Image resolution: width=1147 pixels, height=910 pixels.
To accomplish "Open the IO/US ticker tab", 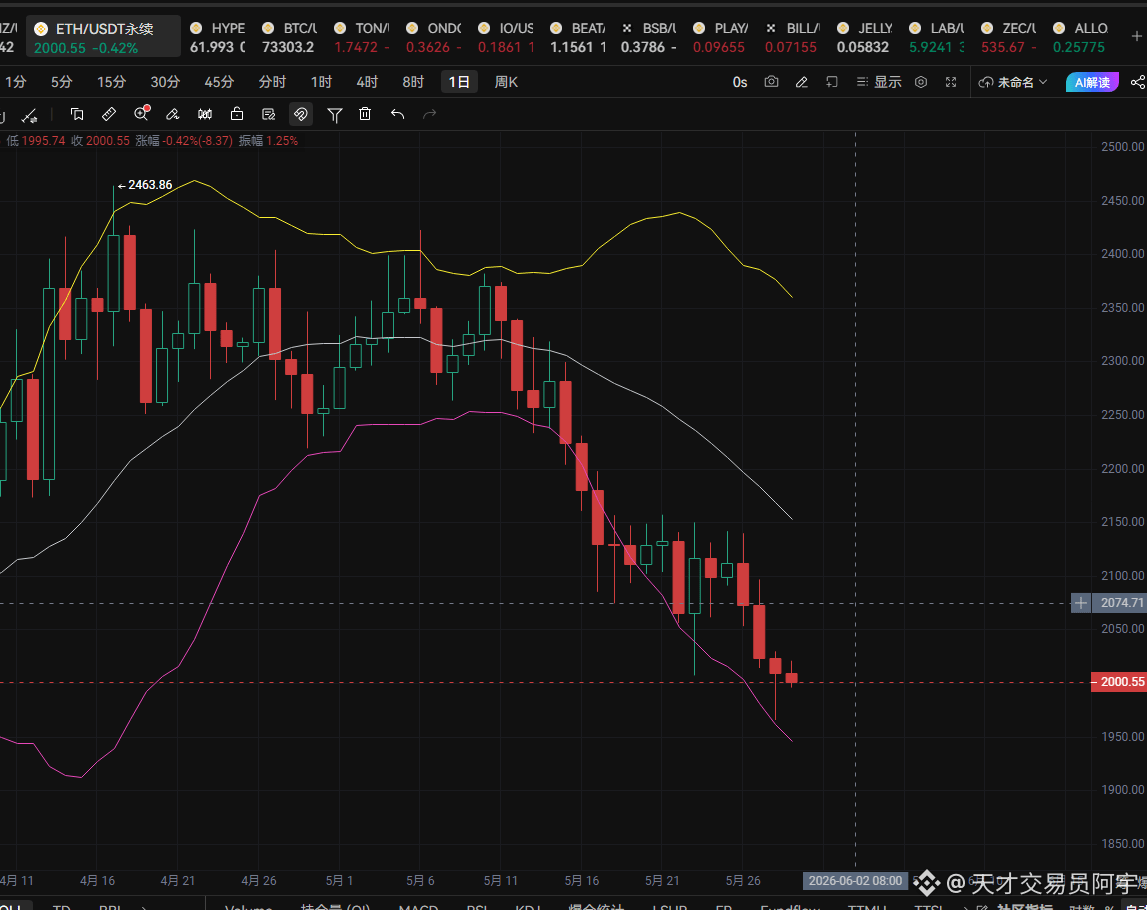I will [505, 37].
